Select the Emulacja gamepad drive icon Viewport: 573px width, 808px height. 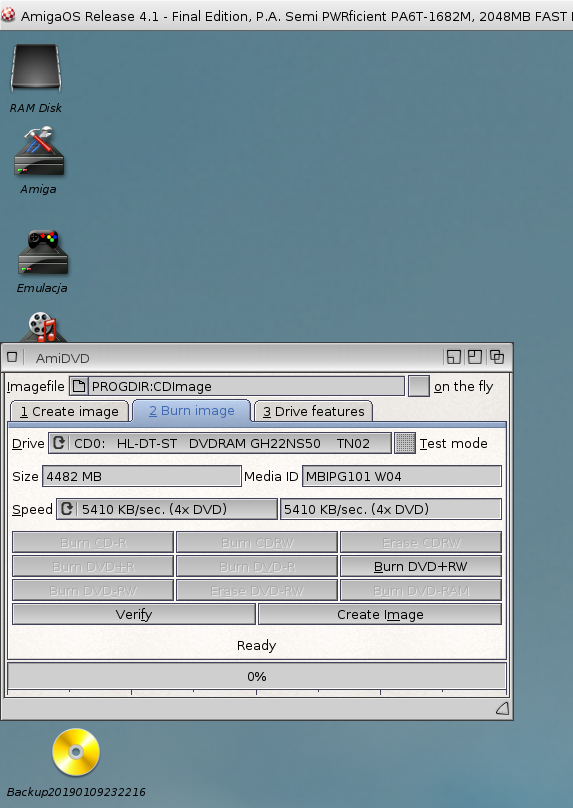click(x=43, y=252)
